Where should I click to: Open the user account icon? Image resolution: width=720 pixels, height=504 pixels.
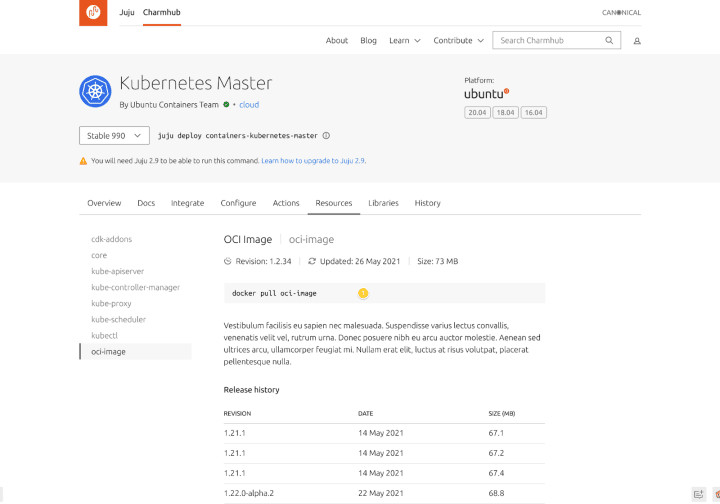coord(637,41)
